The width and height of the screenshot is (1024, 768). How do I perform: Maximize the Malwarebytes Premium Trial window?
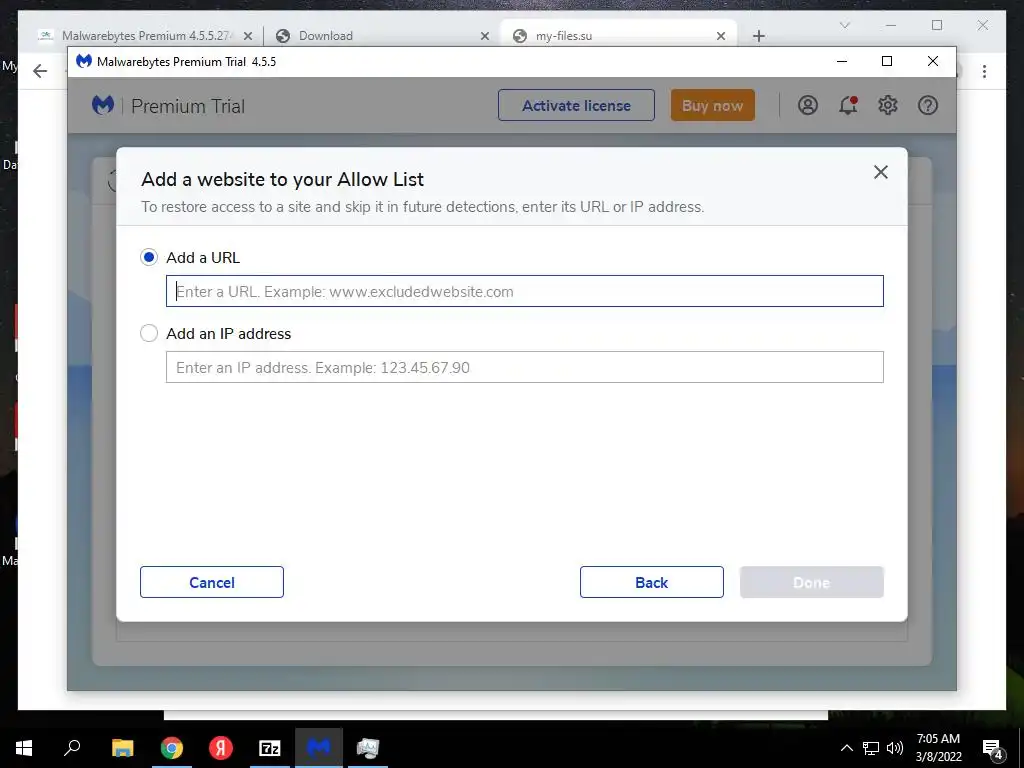[x=887, y=61]
